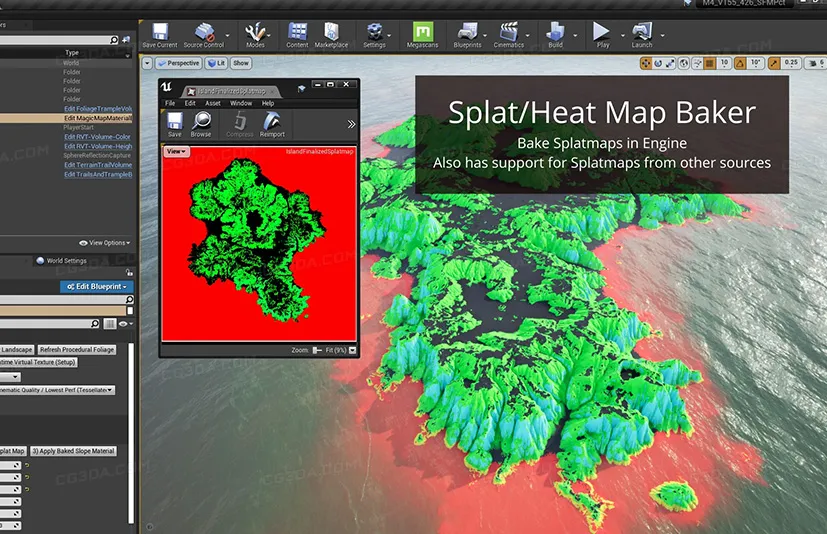827x534 pixels.
Task: Adjust the Zoom slider in texture editor
Action: pyautogui.click(x=317, y=350)
